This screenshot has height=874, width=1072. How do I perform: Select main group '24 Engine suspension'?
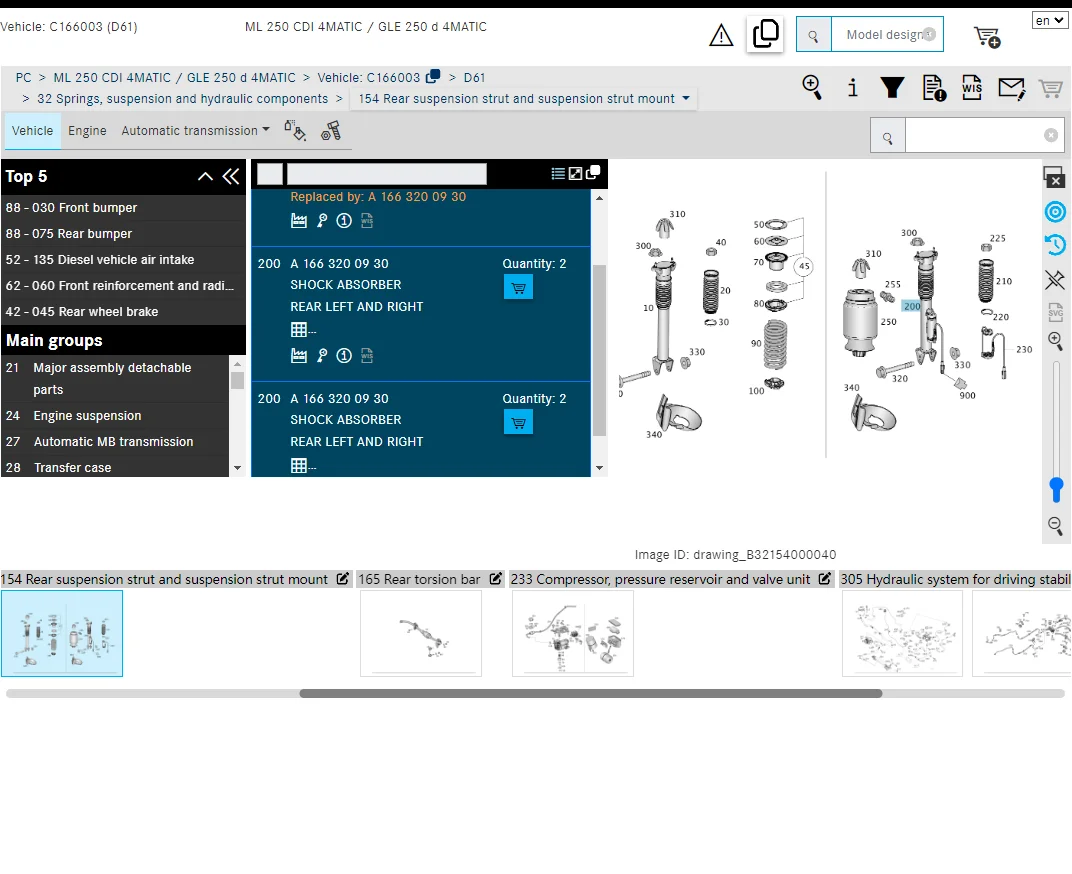115,415
